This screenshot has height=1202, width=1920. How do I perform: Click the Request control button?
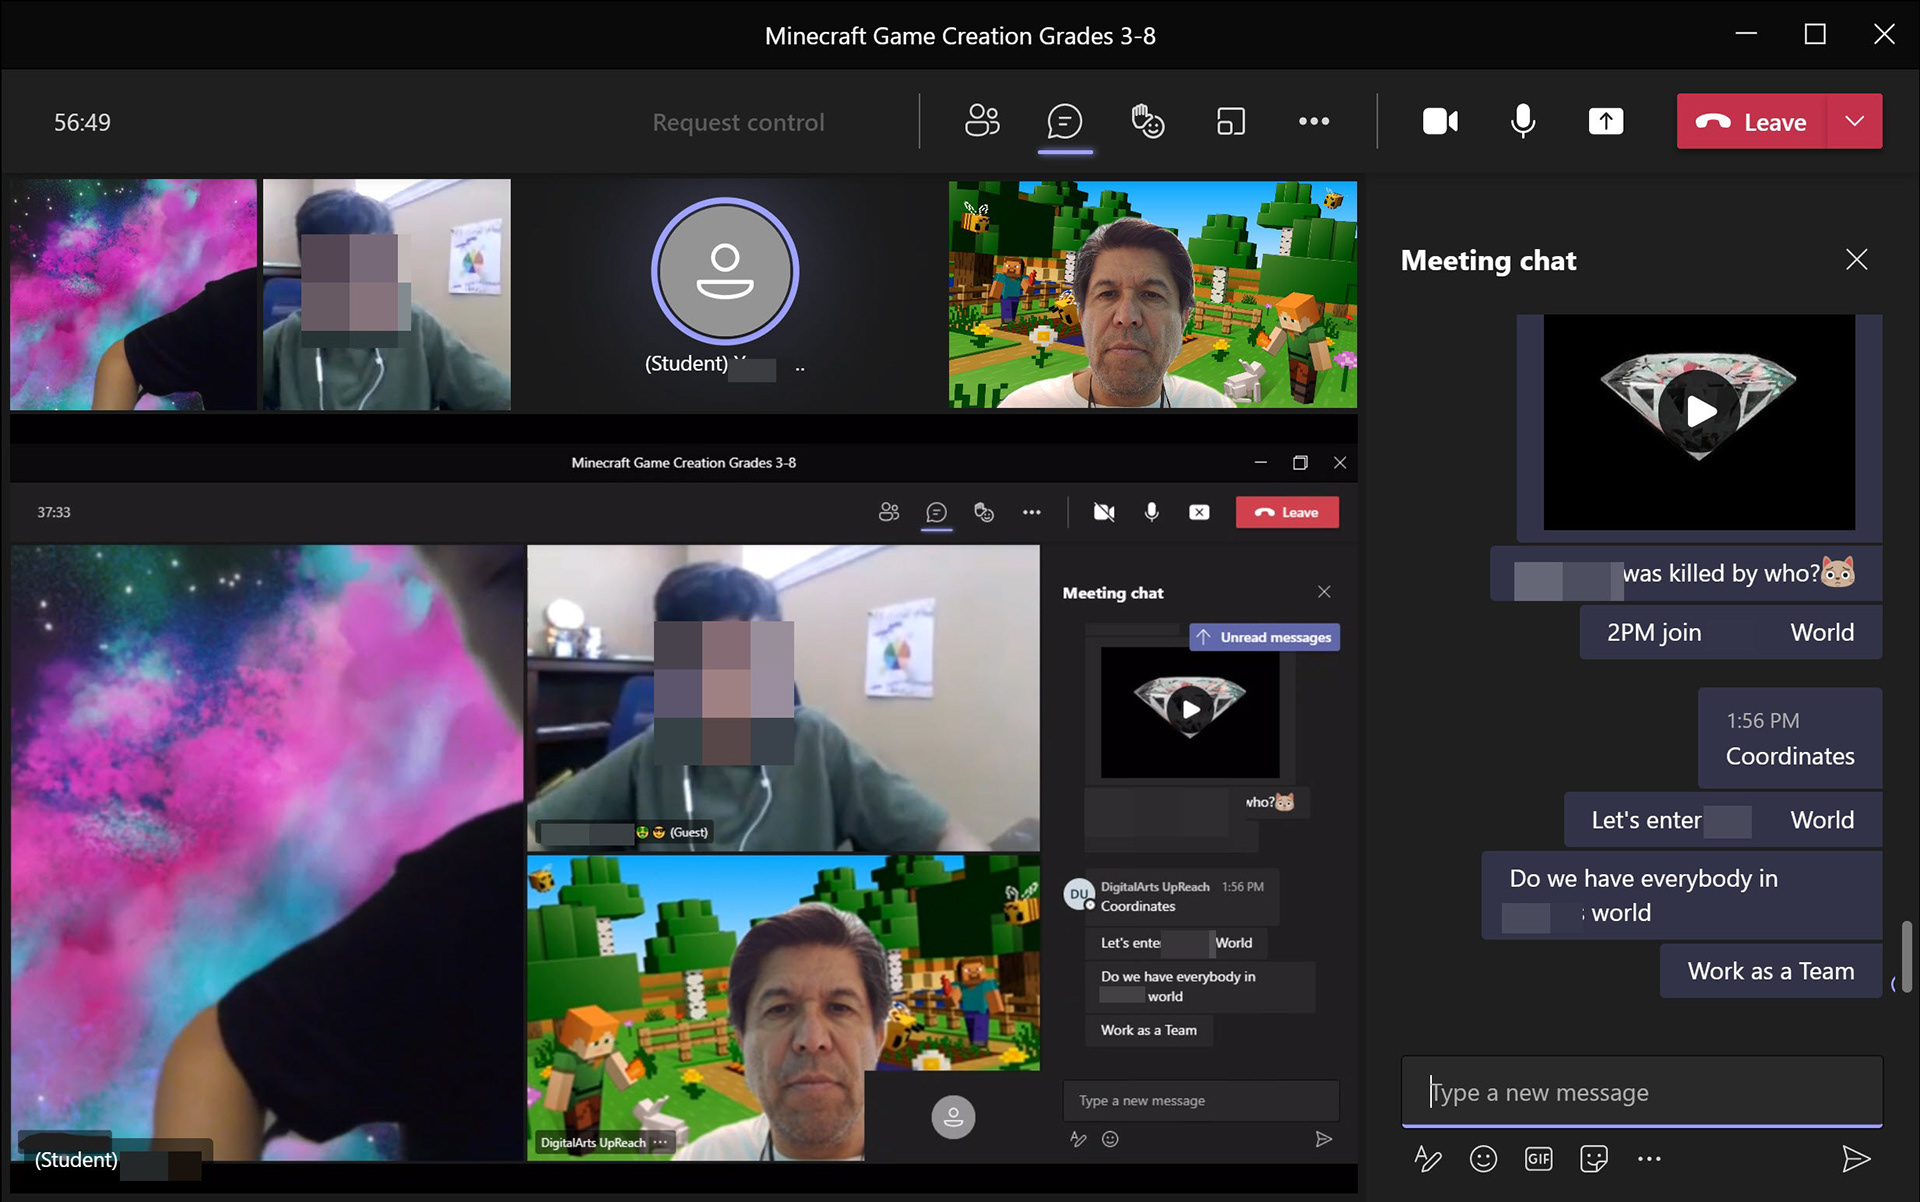[738, 122]
